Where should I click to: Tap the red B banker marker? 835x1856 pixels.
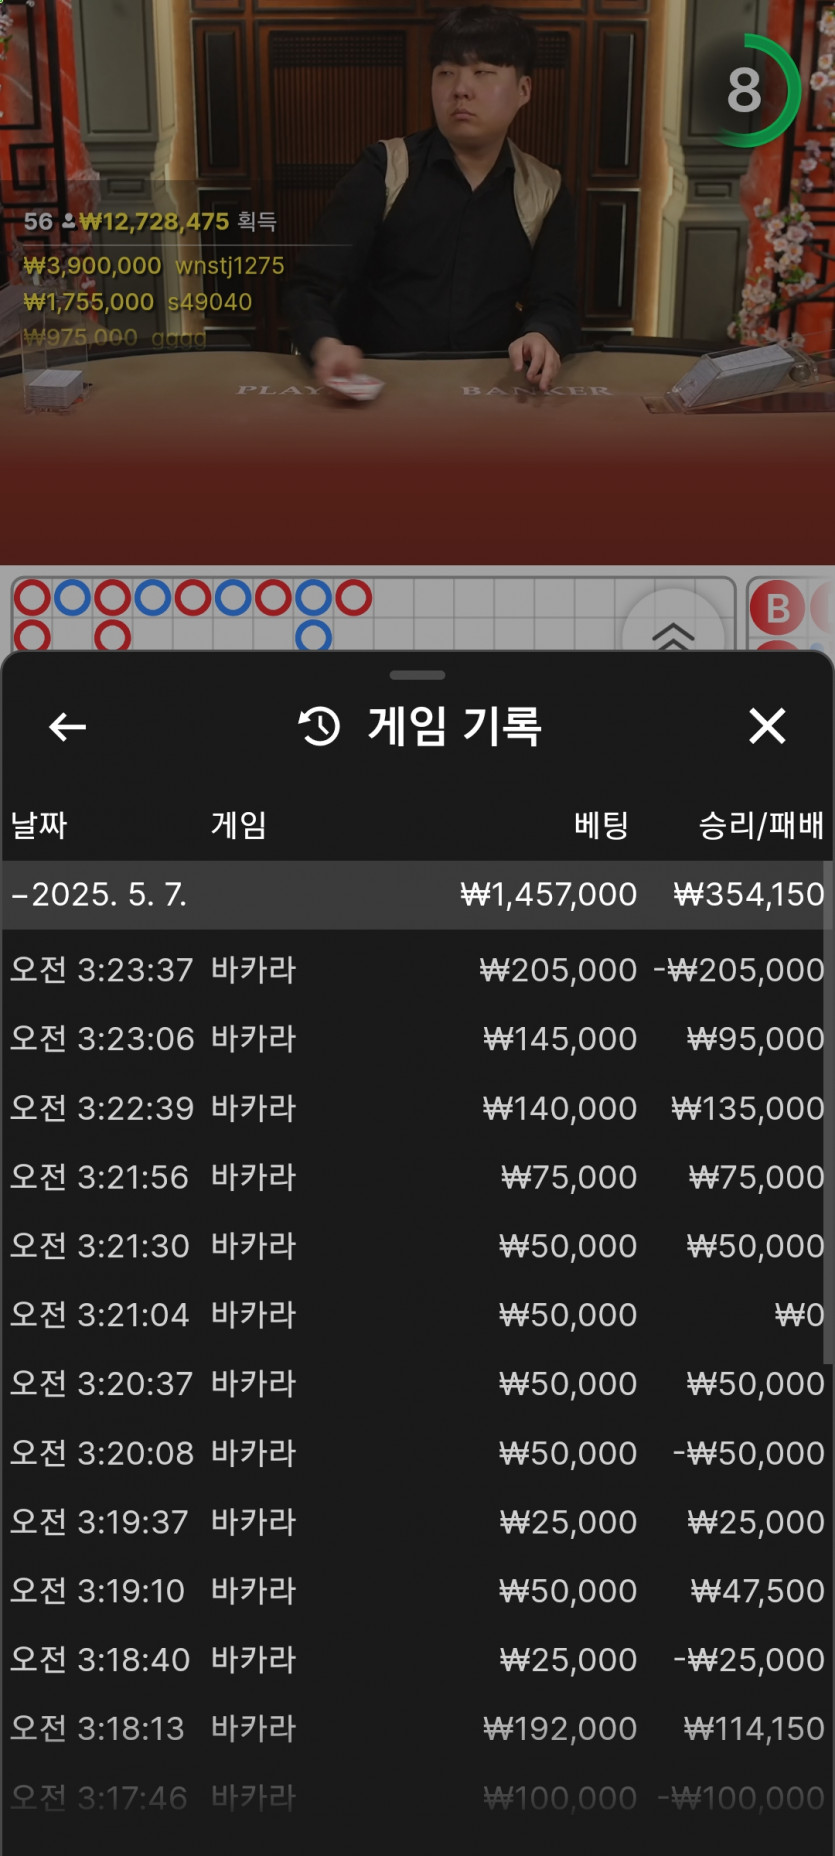[x=778, y=608]
